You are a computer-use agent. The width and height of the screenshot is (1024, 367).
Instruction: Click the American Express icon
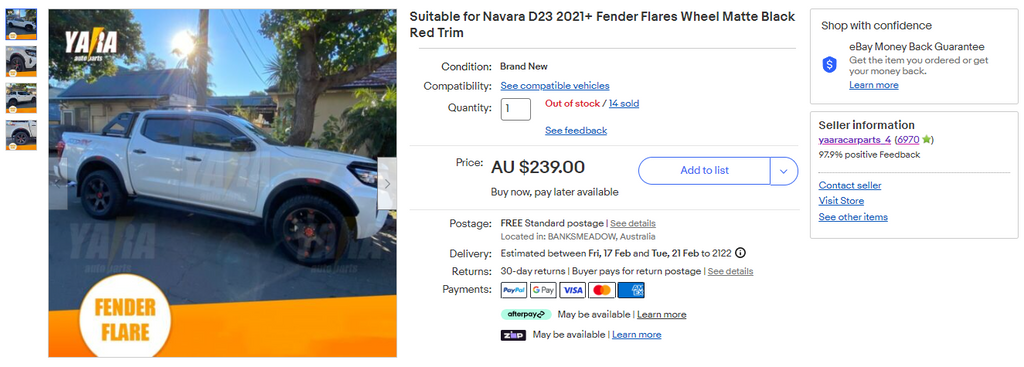tap(632, 290)
